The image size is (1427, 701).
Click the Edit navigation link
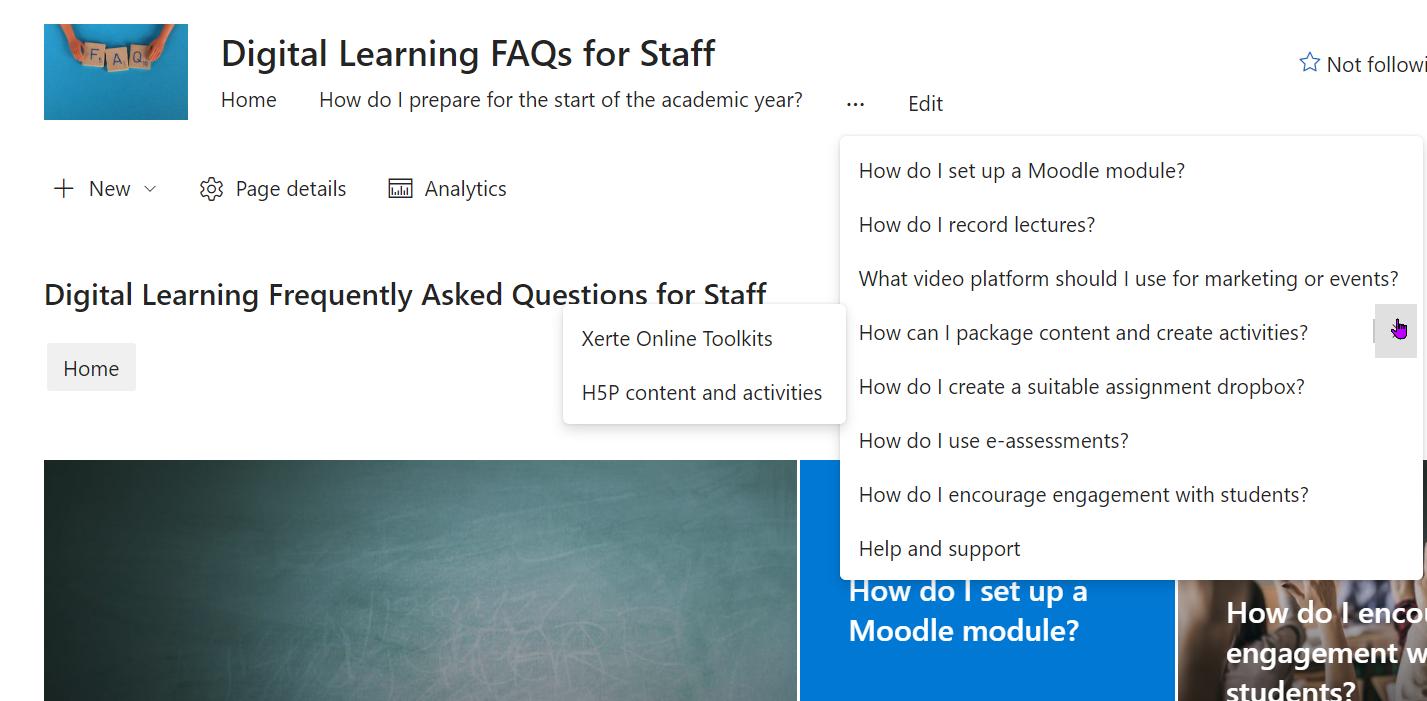[x=925, y=104]
